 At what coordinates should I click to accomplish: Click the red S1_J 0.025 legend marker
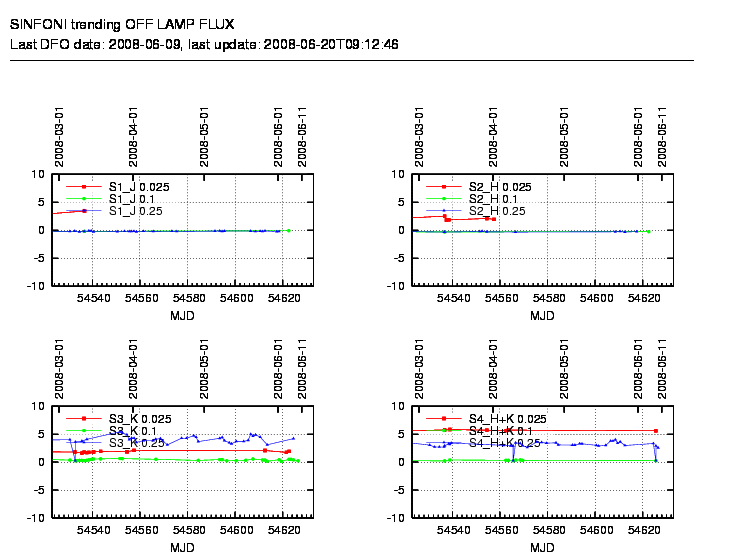click(85, 187)
